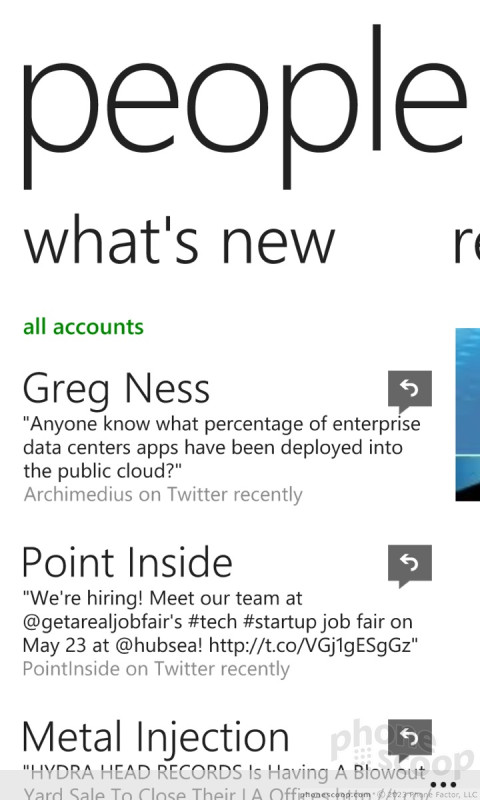Open the t.co link in Point Inside tweet

(x=313, y=645)
